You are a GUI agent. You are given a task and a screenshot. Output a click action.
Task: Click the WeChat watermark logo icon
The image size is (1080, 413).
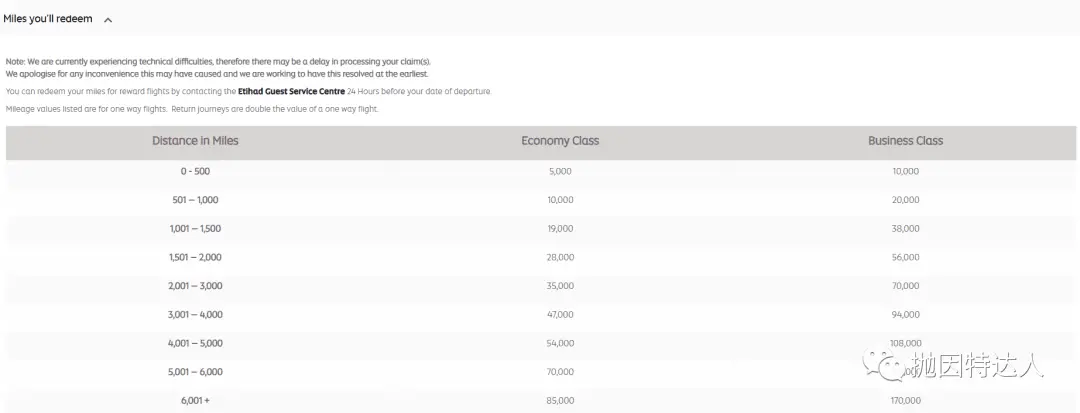(884, 366)
